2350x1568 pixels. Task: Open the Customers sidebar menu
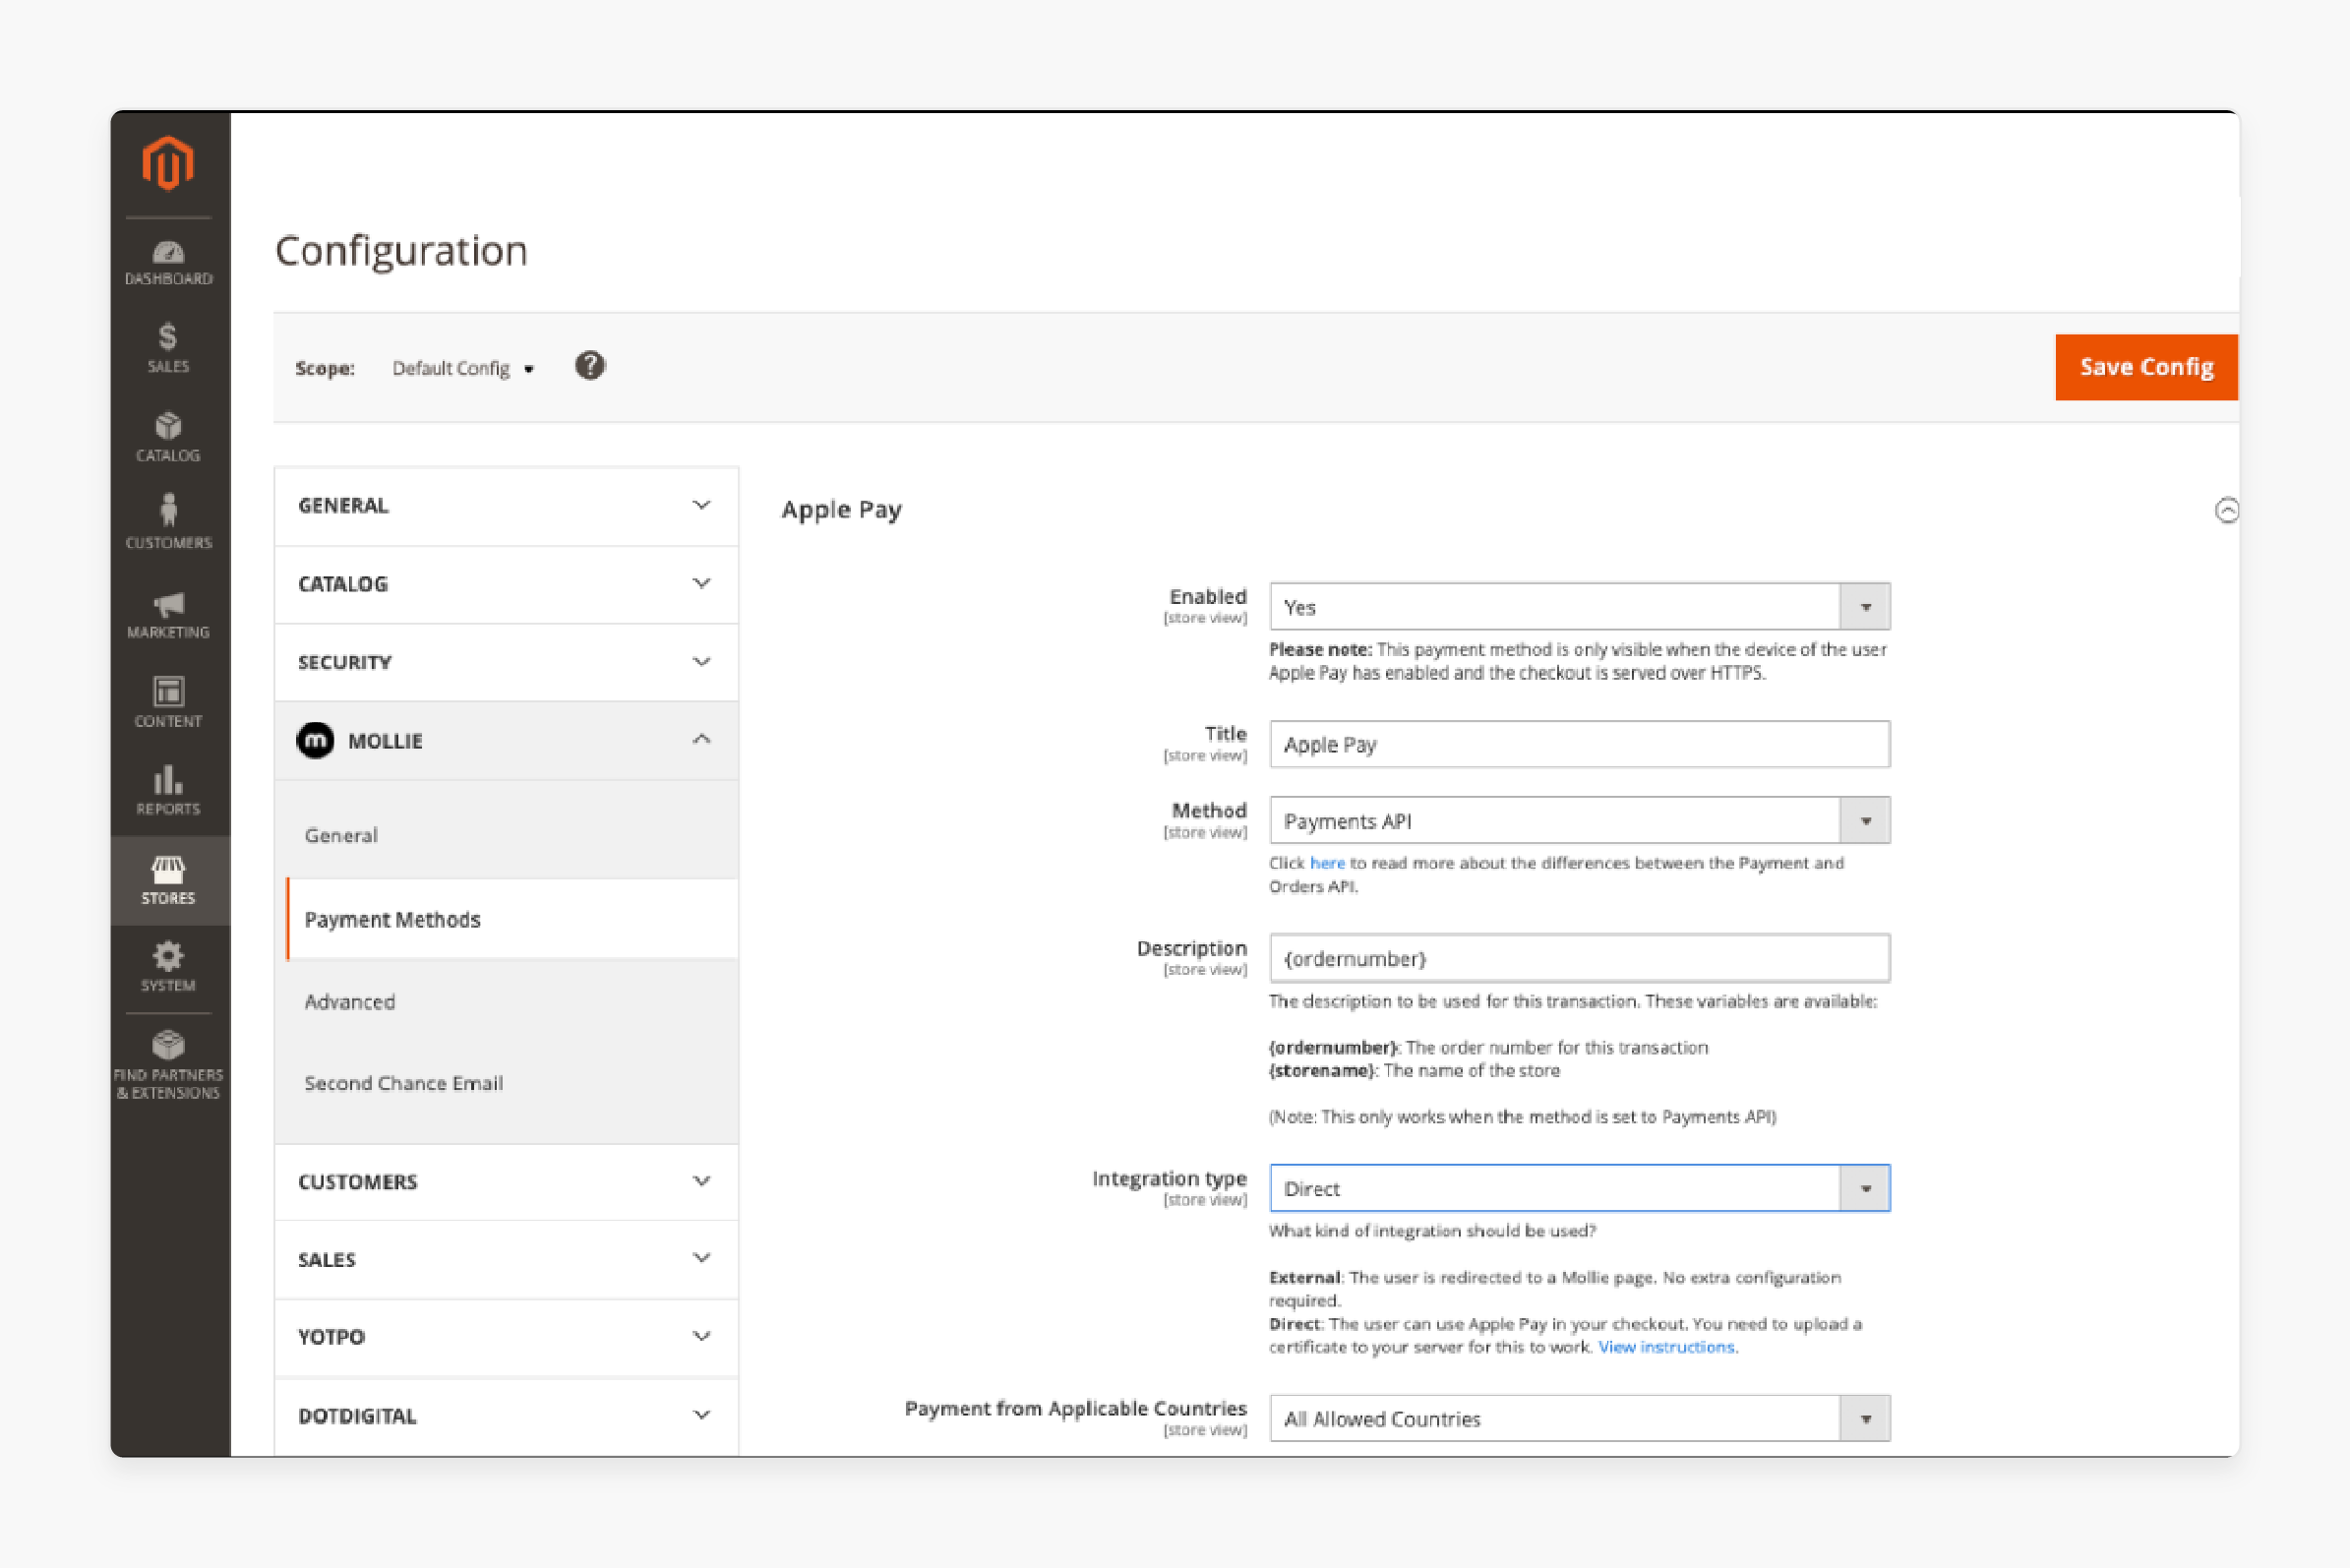click(168, 522)
